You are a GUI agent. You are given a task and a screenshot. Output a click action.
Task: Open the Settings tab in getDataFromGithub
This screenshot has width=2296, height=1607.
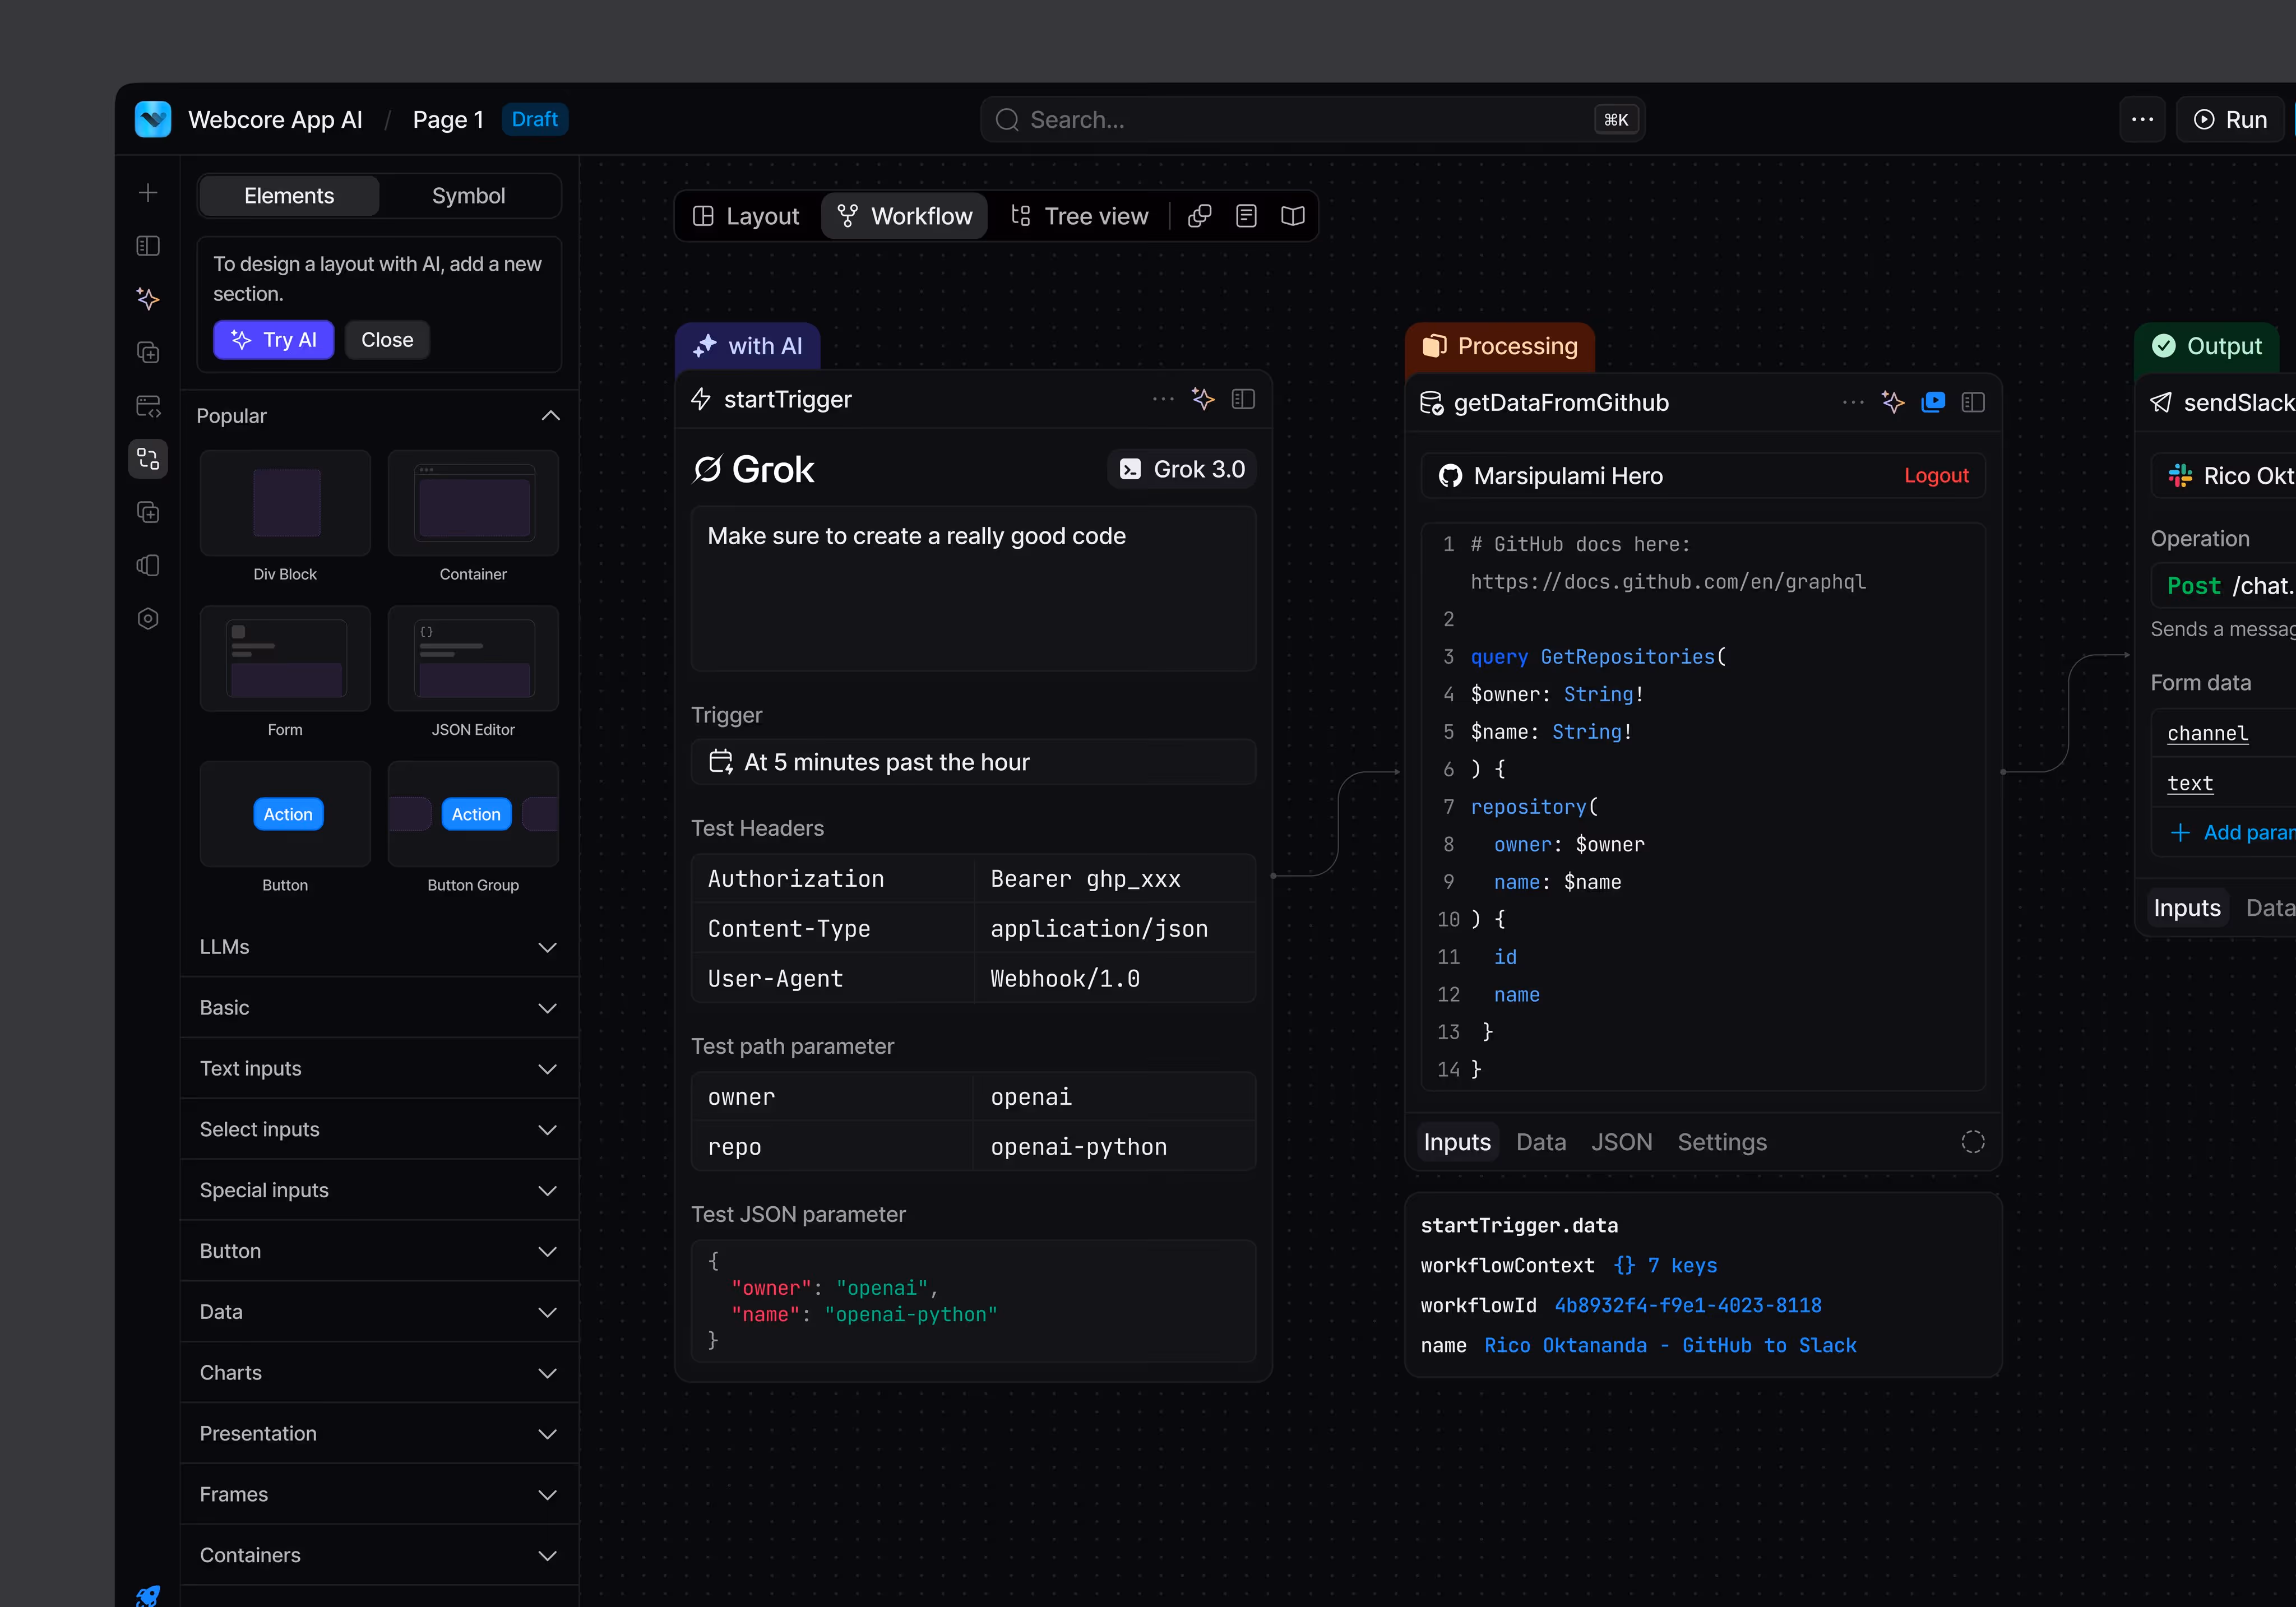click(x=1722, y=1142)
